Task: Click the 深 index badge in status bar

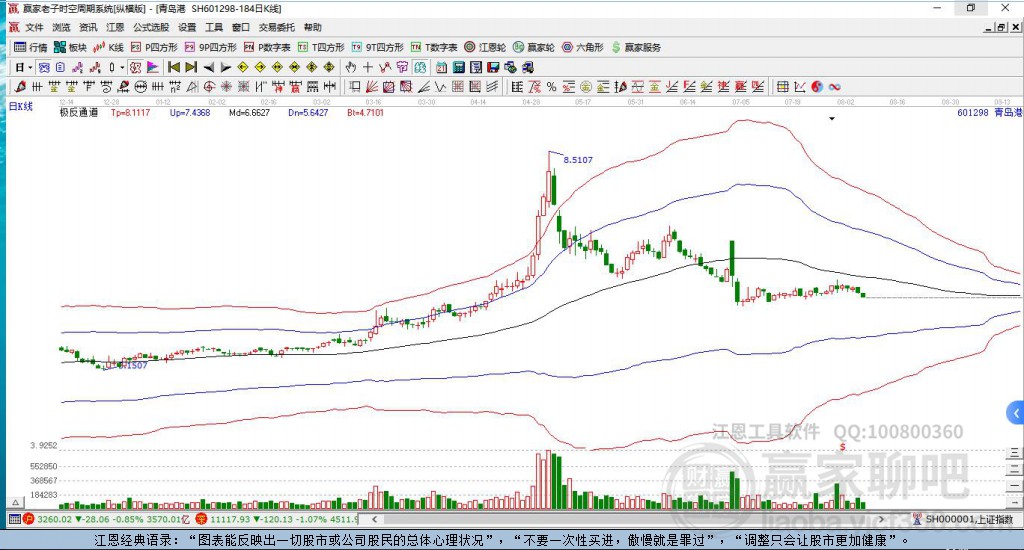Action: point(201,519)
